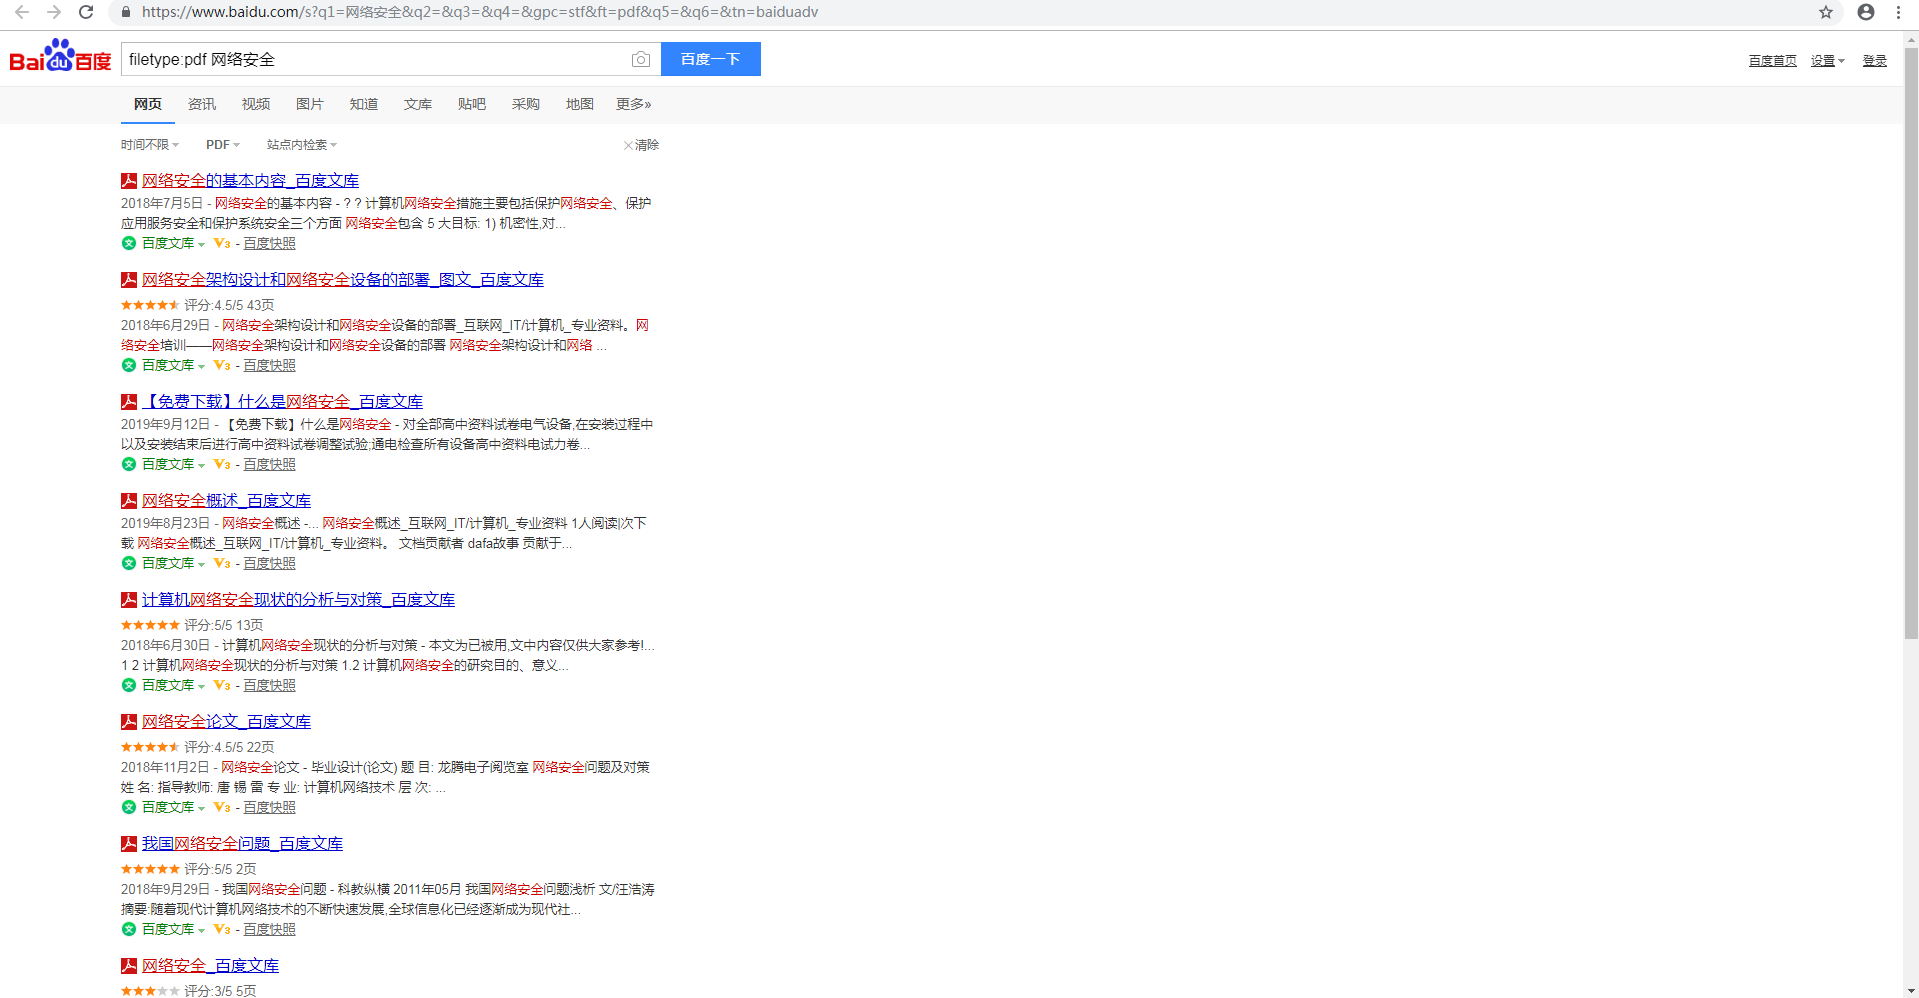1919x998 pixels.
Task: Switch to the 地图 tab
Action: click(580, 104)
